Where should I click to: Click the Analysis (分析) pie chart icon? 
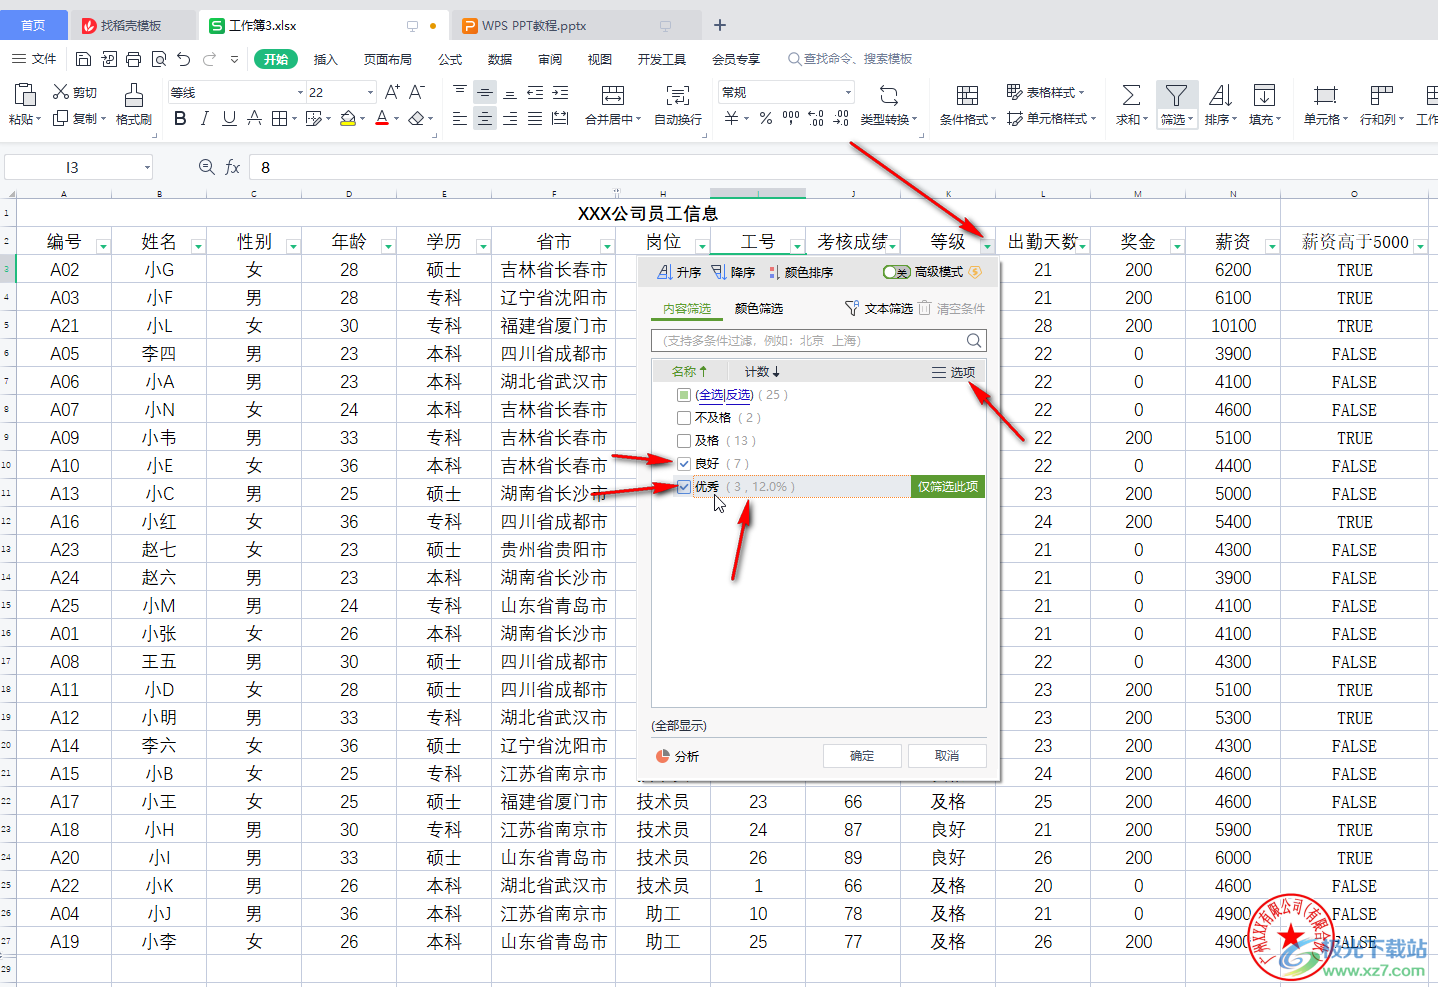point(662,756)
